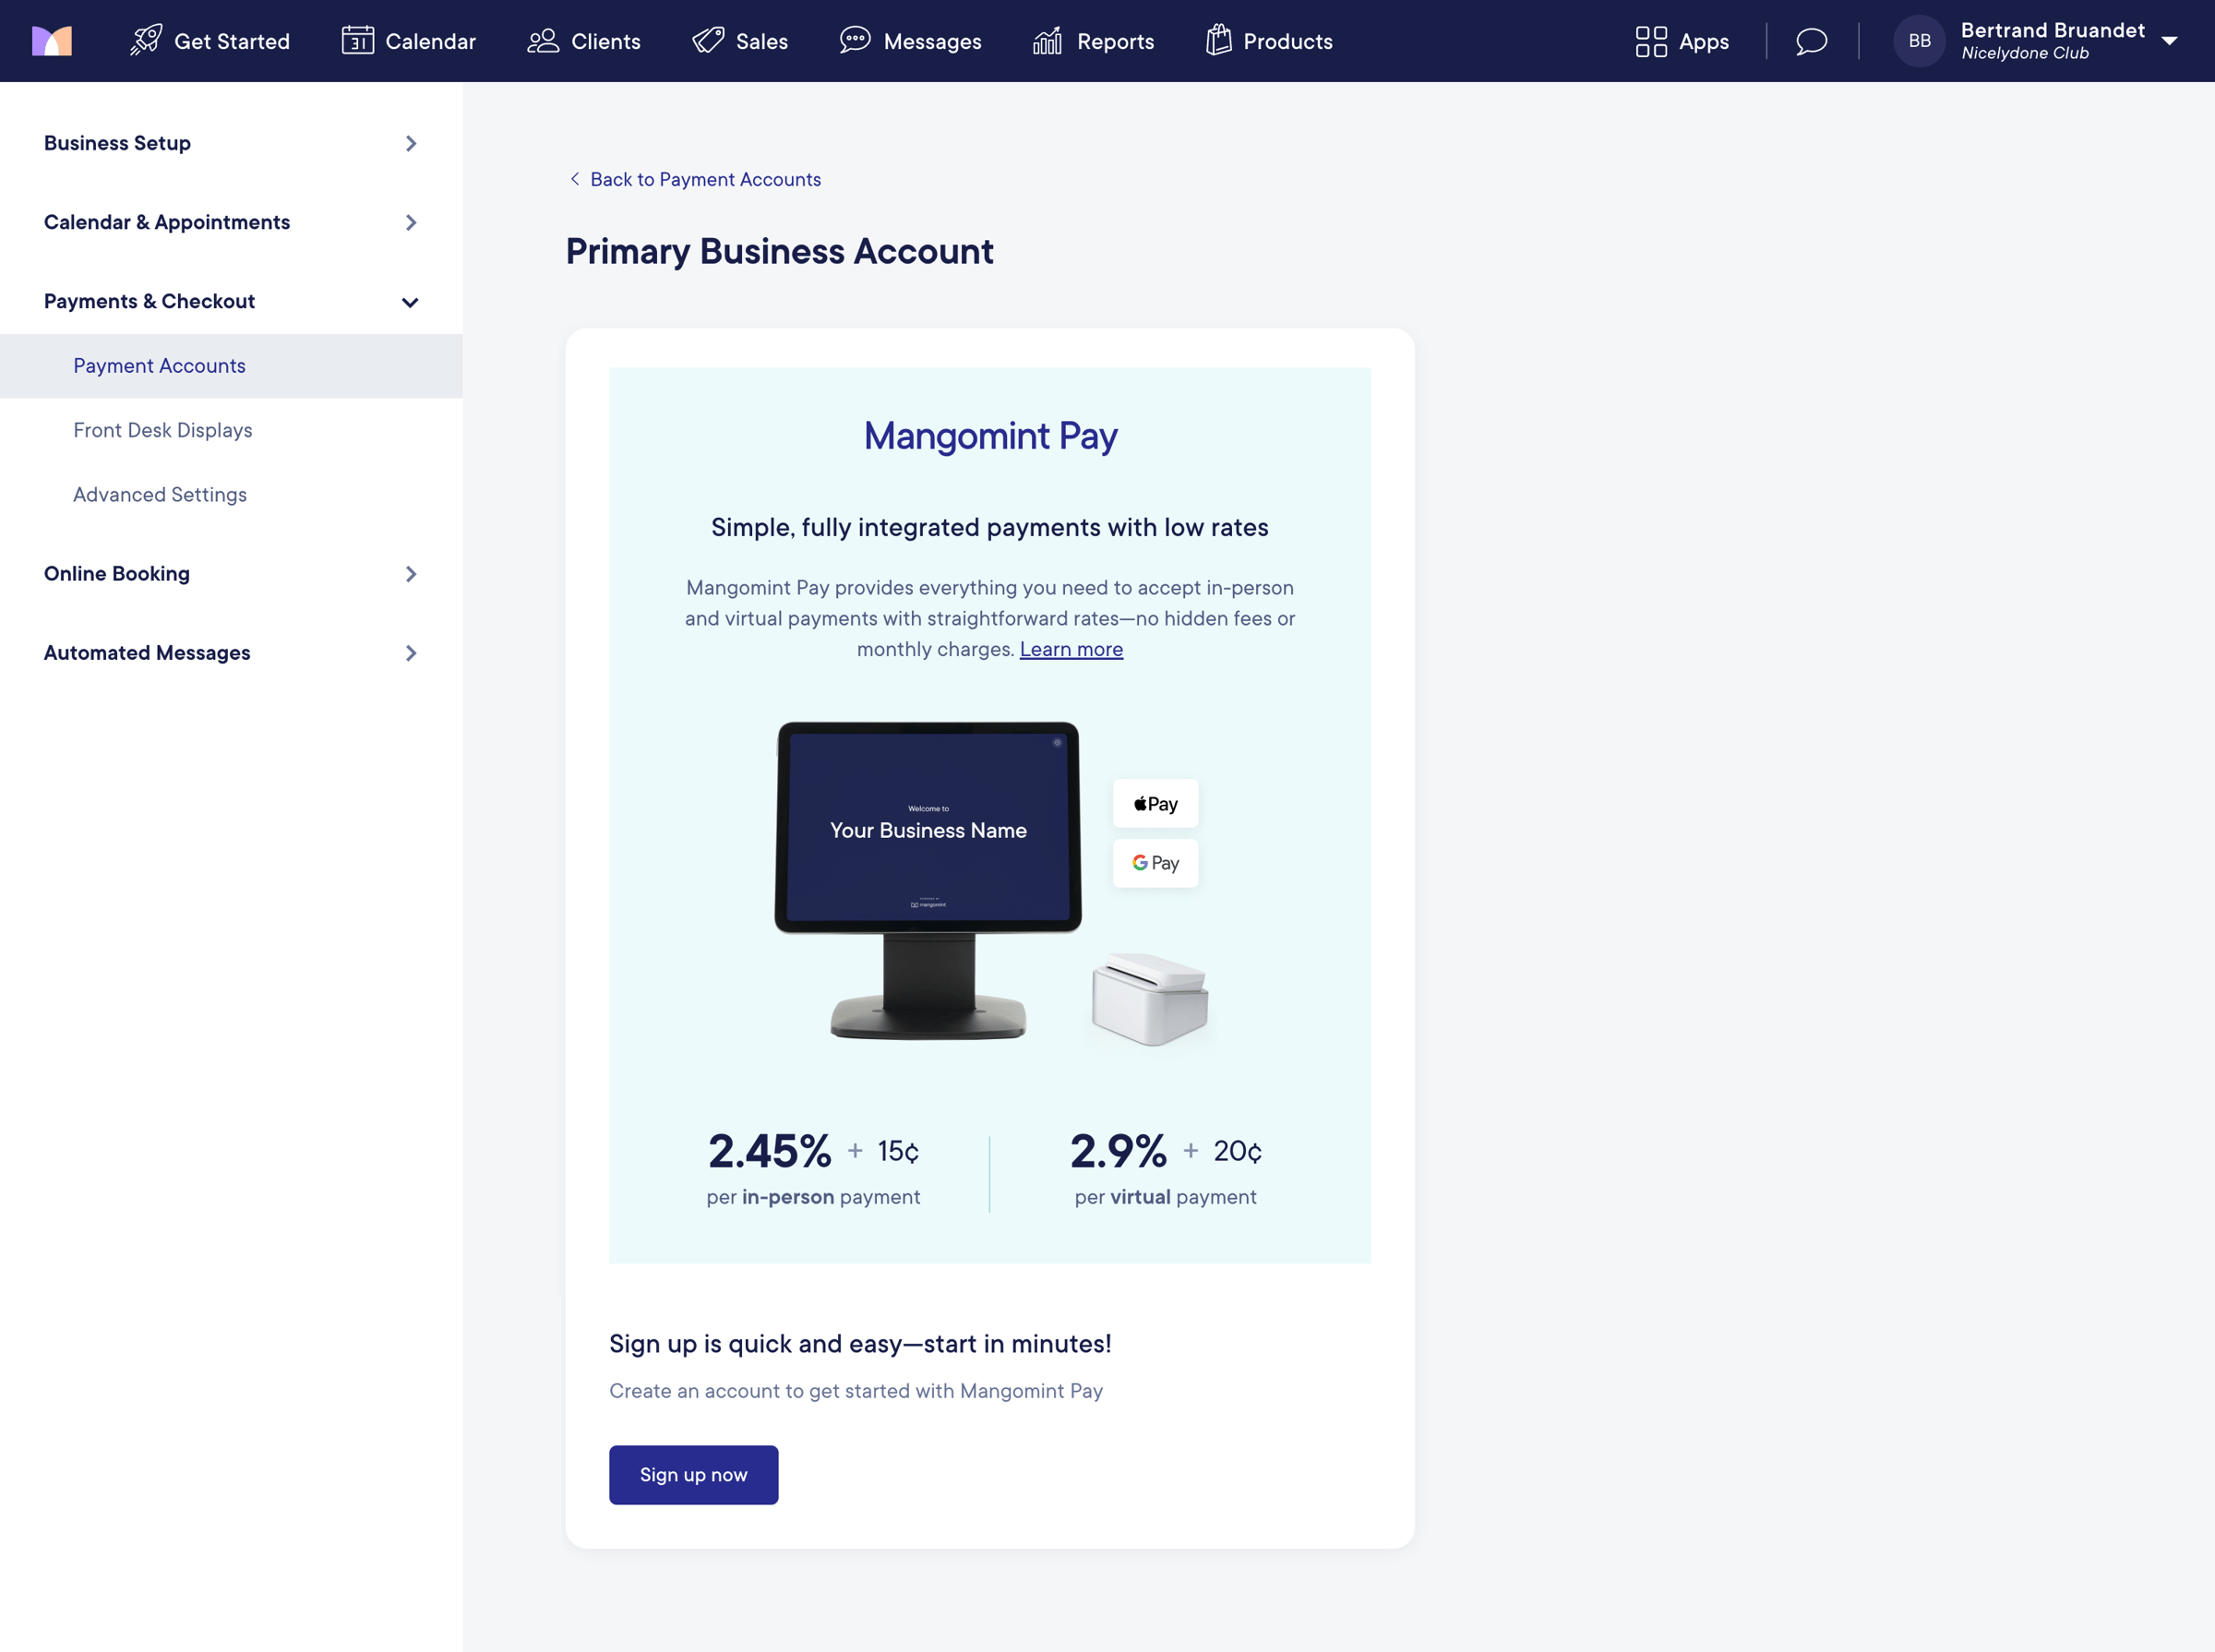Click 'Simple, fully integrated payments' subtitle
Viewport: 2215px width, 1652px height.
[990, 527]
